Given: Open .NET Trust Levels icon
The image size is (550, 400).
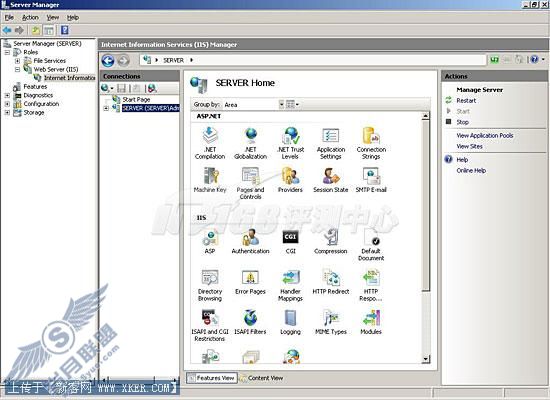Looking at the screenshot, I should pyautogui.click(x=290, y=143).
